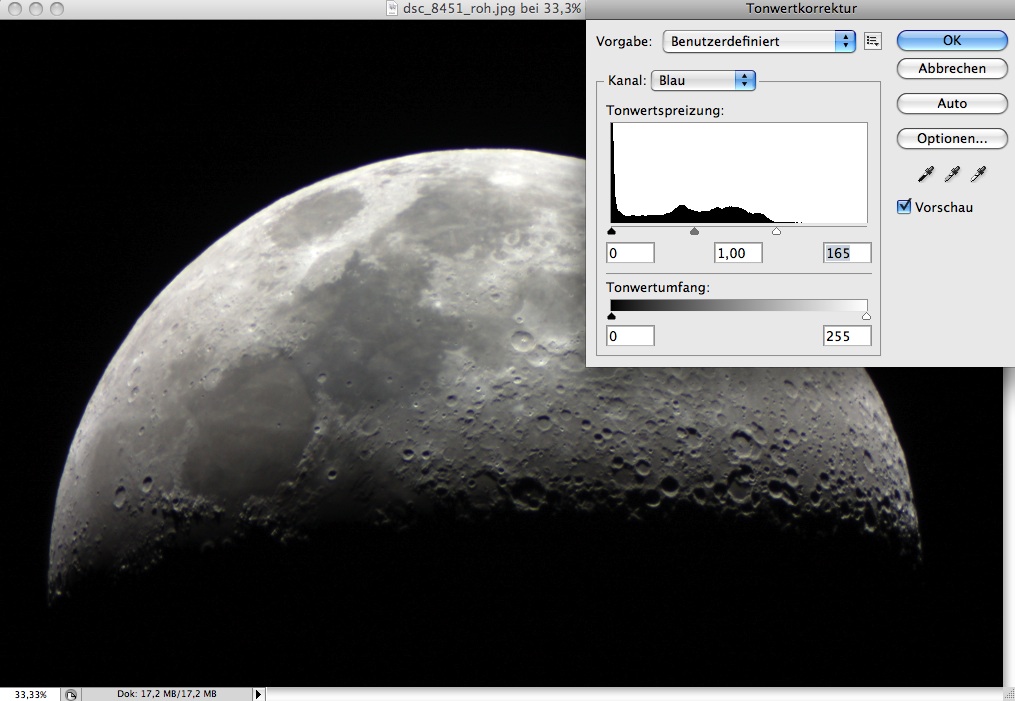Open the Kanal channel dropdown
The height and width of the screenshot is (701, 1015).
point(703,80)
